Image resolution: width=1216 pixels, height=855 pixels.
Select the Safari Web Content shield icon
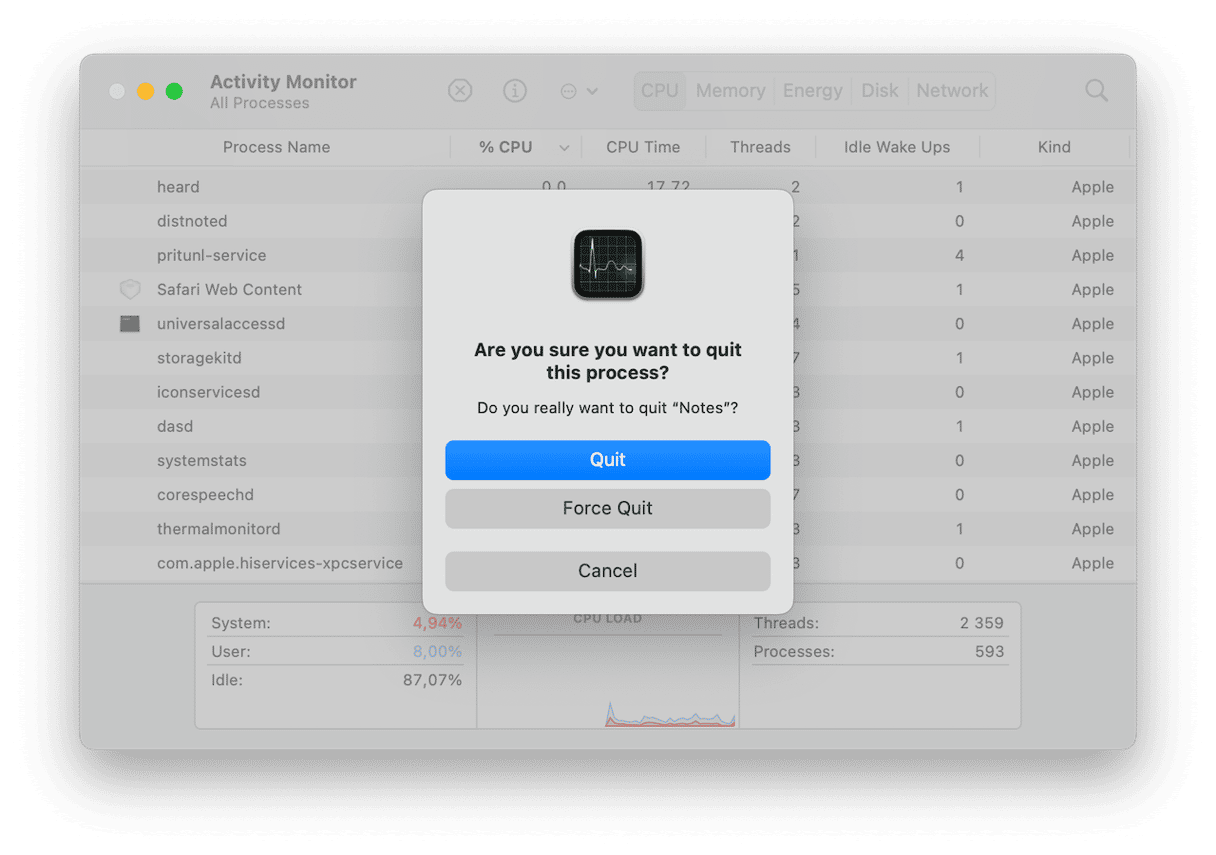[130, 290]
